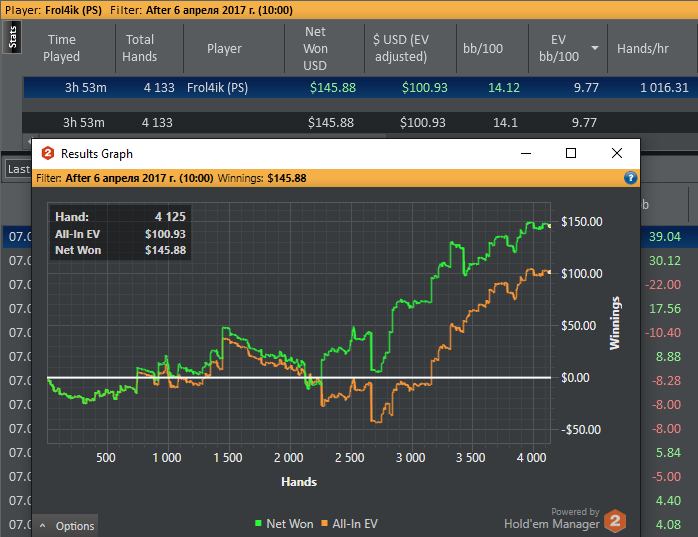Click the end point of All-In EV line
This screenshot has width=698, height=537.
(x=549, y=272)
